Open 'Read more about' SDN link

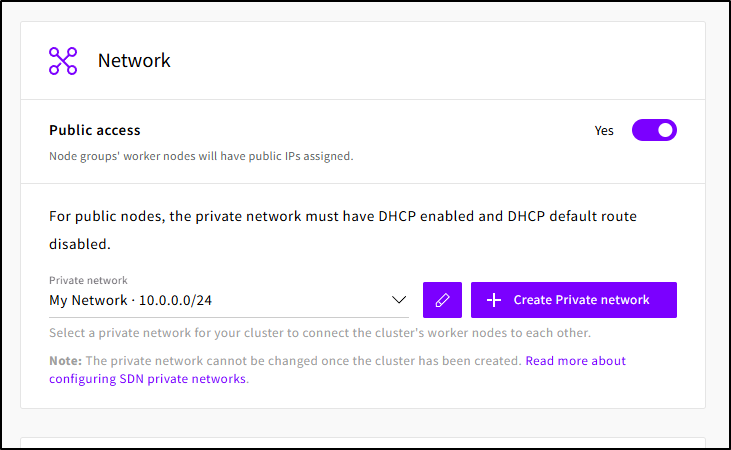click(x=575, y=360)
